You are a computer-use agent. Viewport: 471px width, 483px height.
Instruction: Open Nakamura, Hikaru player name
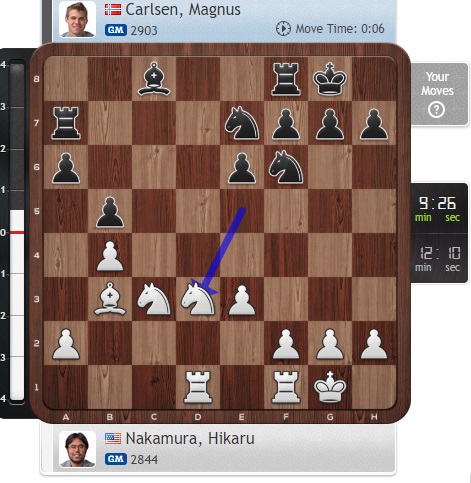click(190, 438)
